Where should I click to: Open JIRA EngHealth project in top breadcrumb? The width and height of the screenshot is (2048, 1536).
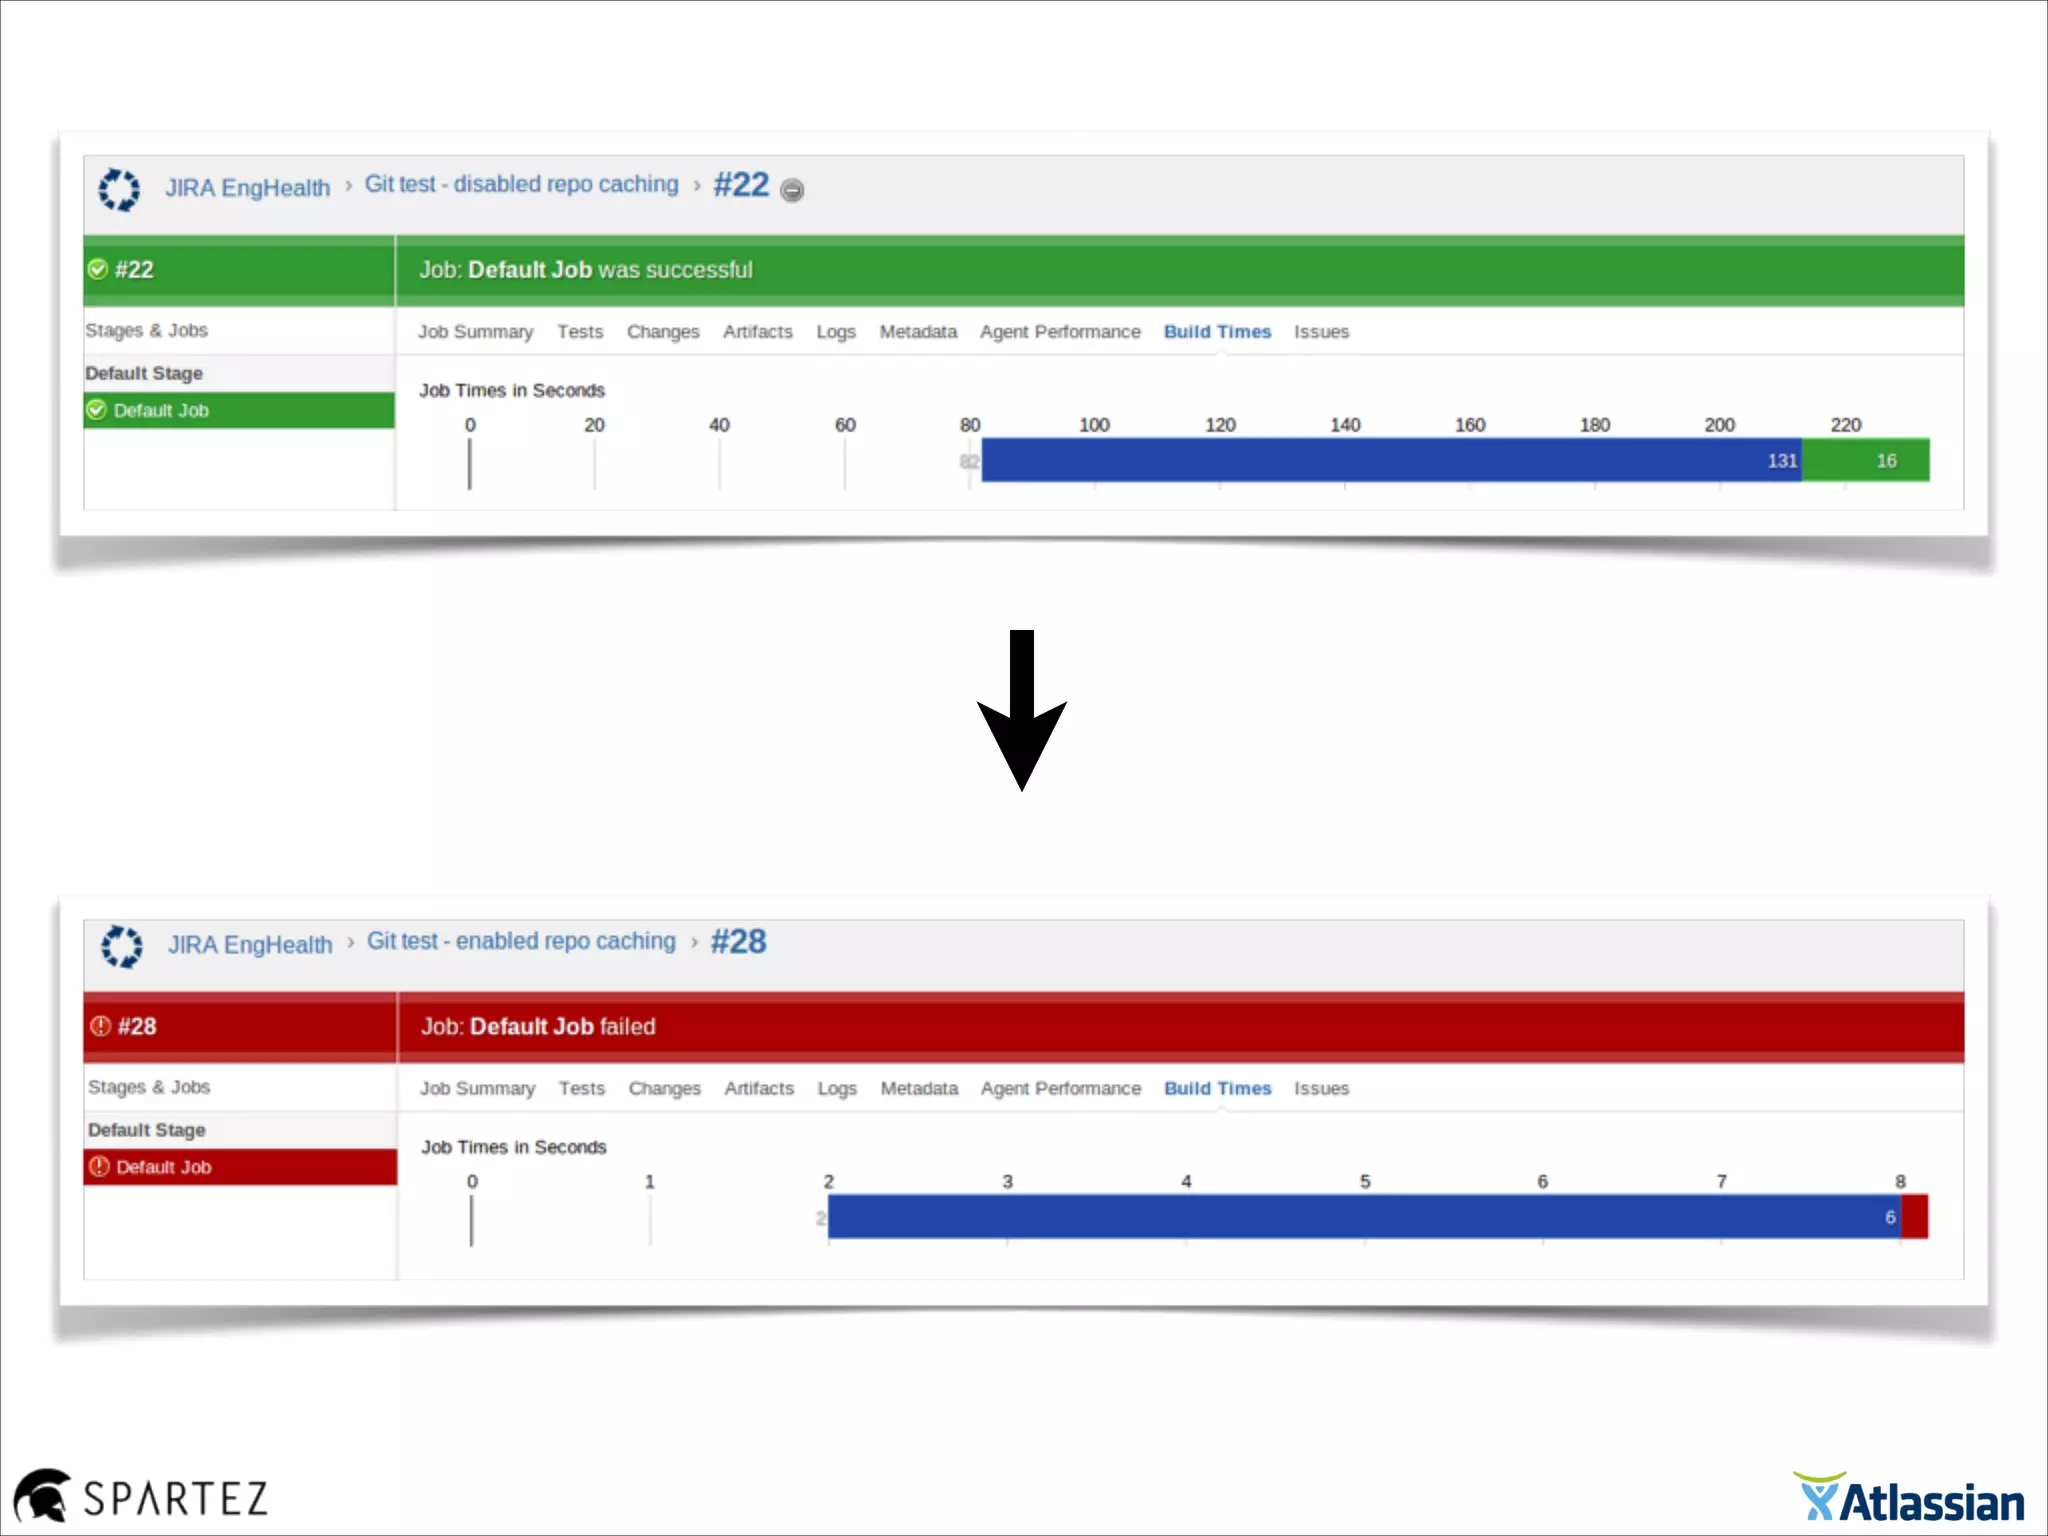[247, 188]
